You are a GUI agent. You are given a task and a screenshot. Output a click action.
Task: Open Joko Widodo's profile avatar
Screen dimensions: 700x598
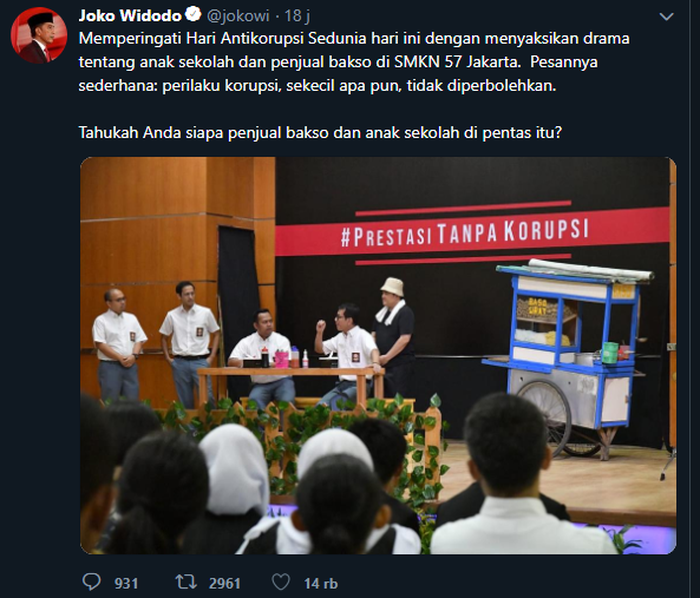39,35
